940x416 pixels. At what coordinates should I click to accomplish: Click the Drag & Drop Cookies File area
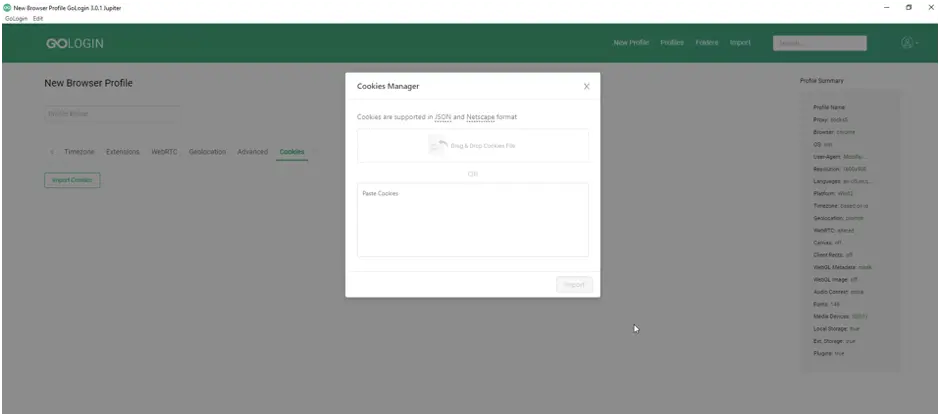pos(473,146)
